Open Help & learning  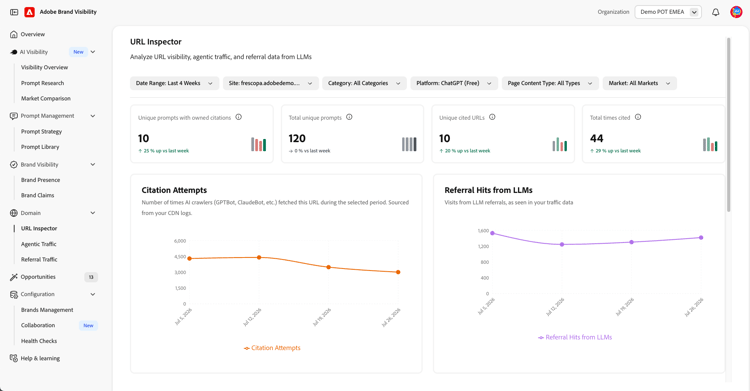(x=40, y=358)
